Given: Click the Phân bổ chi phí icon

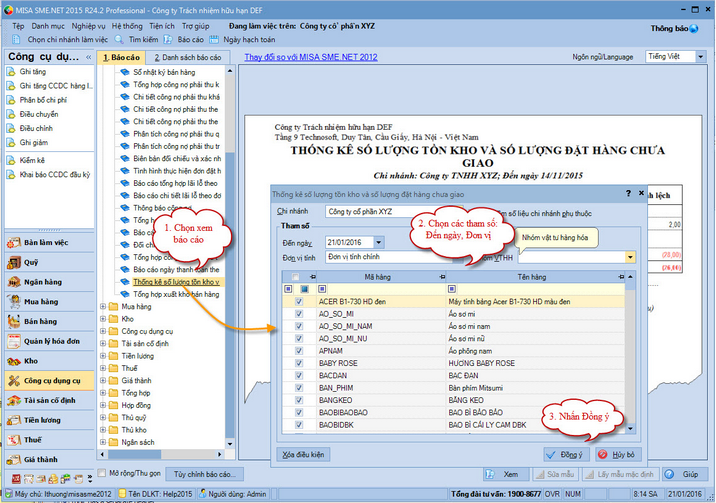Looking at the screenshot, I should click(x=11, y=100).
